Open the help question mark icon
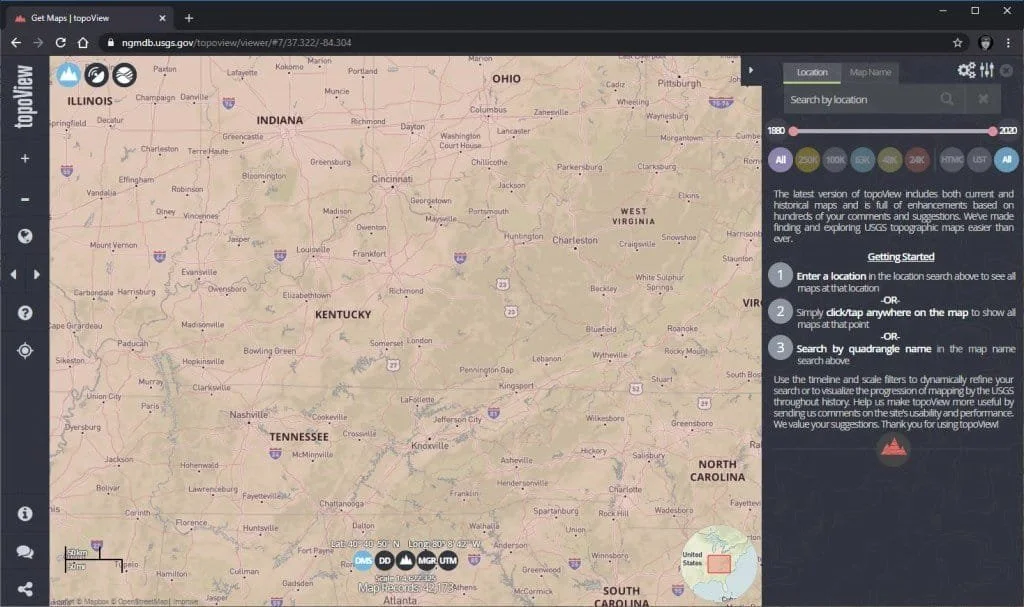Image resolution: width=1024 pixels, height=607 pixels. pyautogui.click(x=25, y=313)
